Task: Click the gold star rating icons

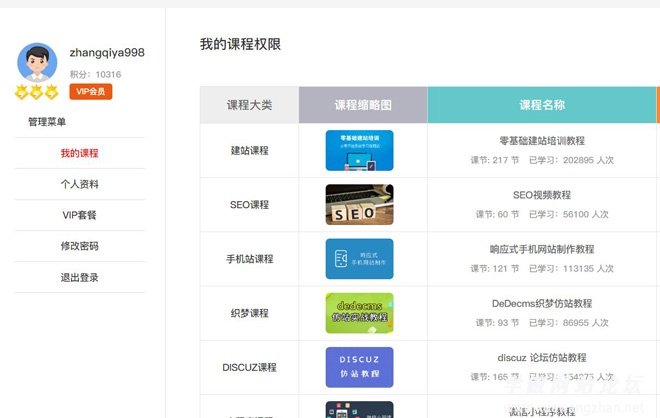Action: pos(37,93)
